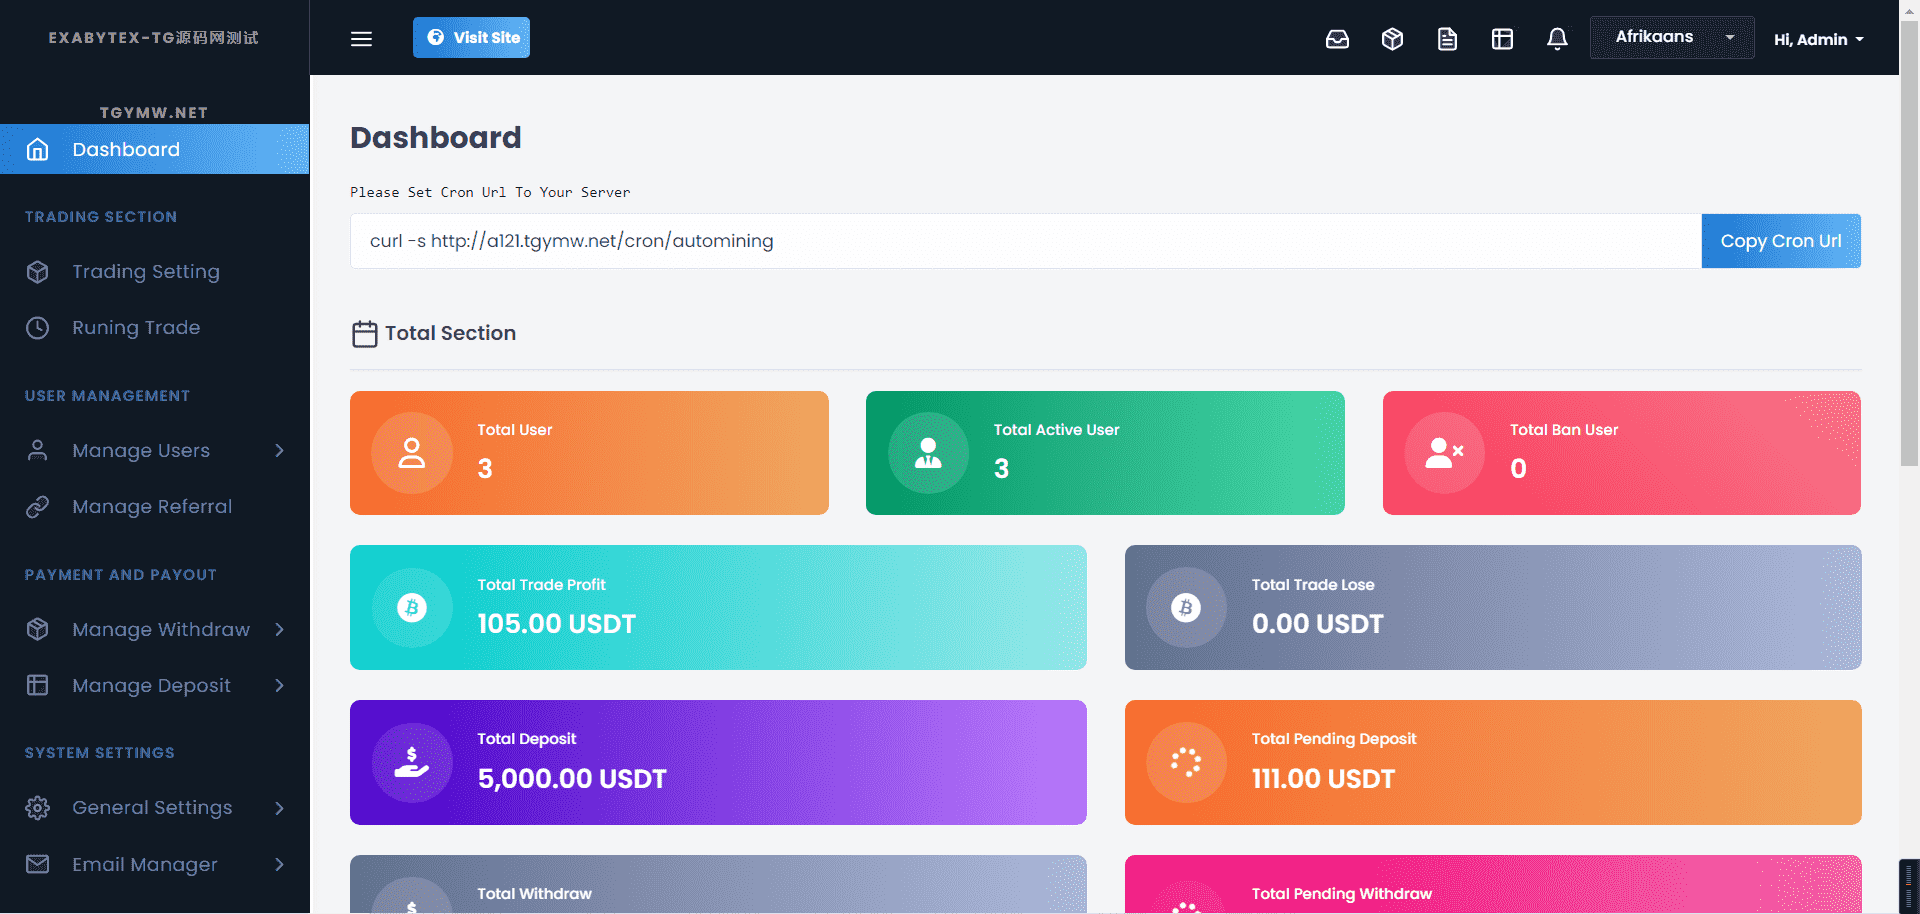Open the Afrikaans language dropdown

coord(1671,38)
